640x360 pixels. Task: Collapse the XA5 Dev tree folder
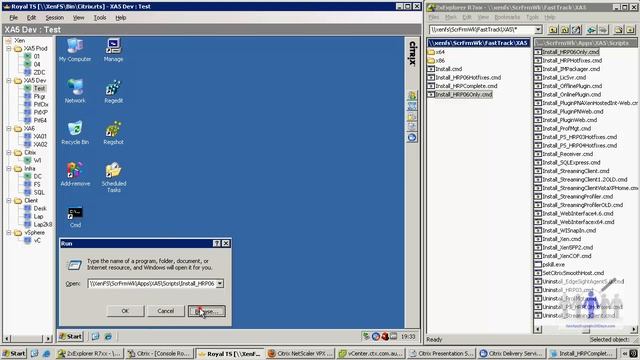(x=9, y=80)
